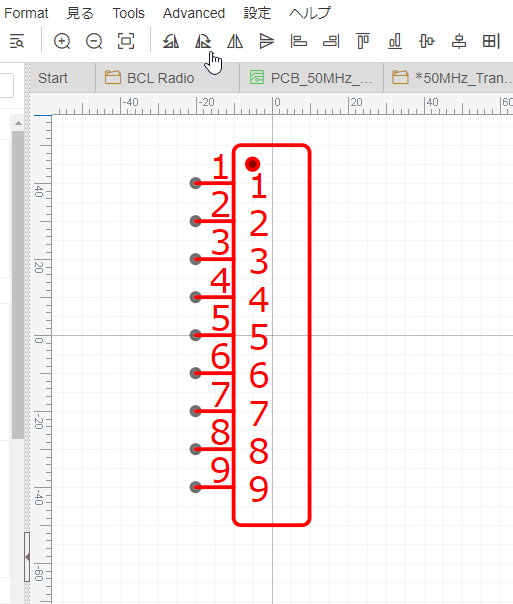Image resolution: width=513 pixels, height=604 pixels.
Task: Click the align bottom icon
Action: pyautogui.click(x=395, y=41)
